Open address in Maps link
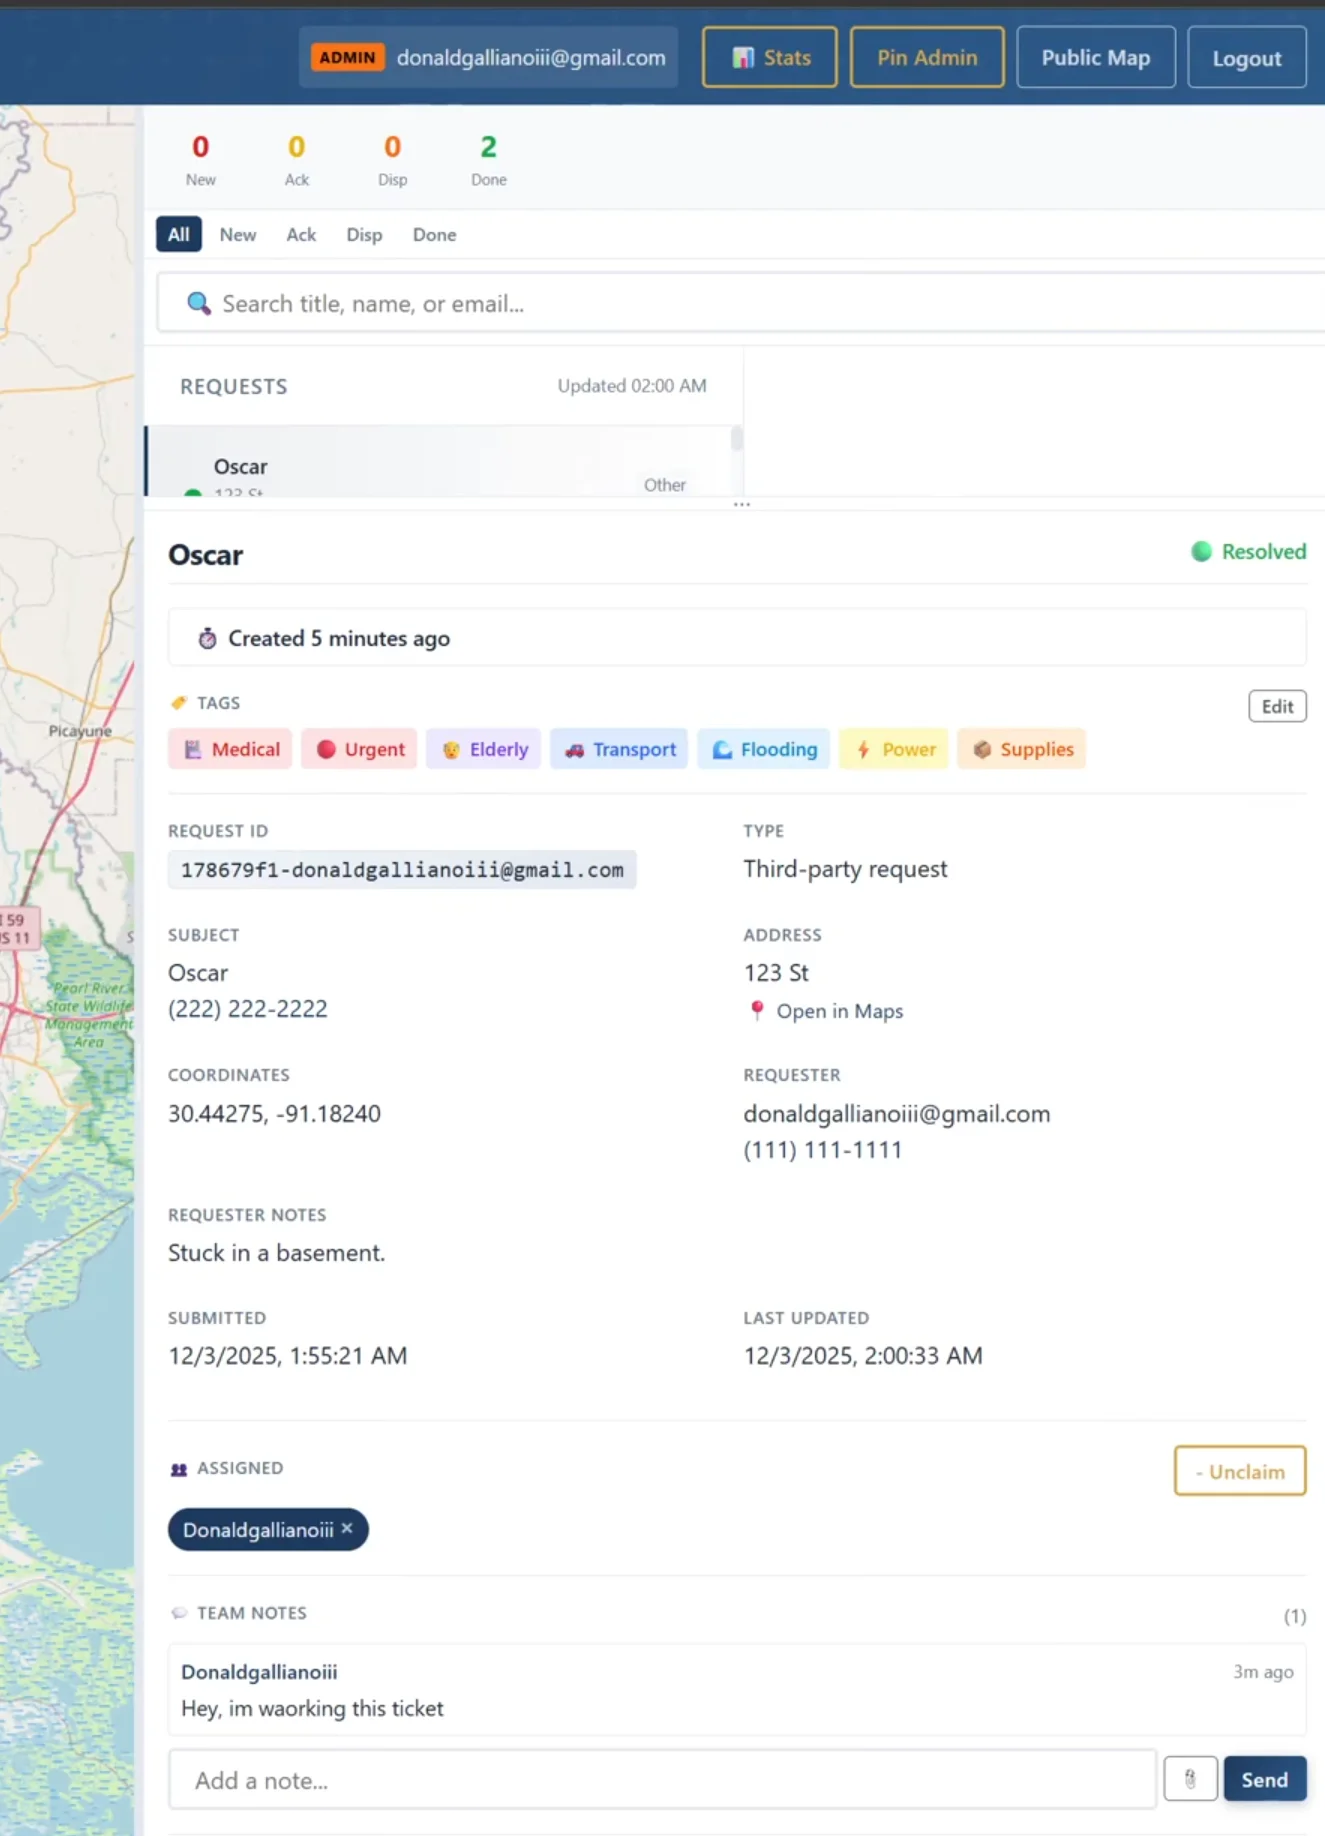1325x1836 pixels. [839, 1011]
